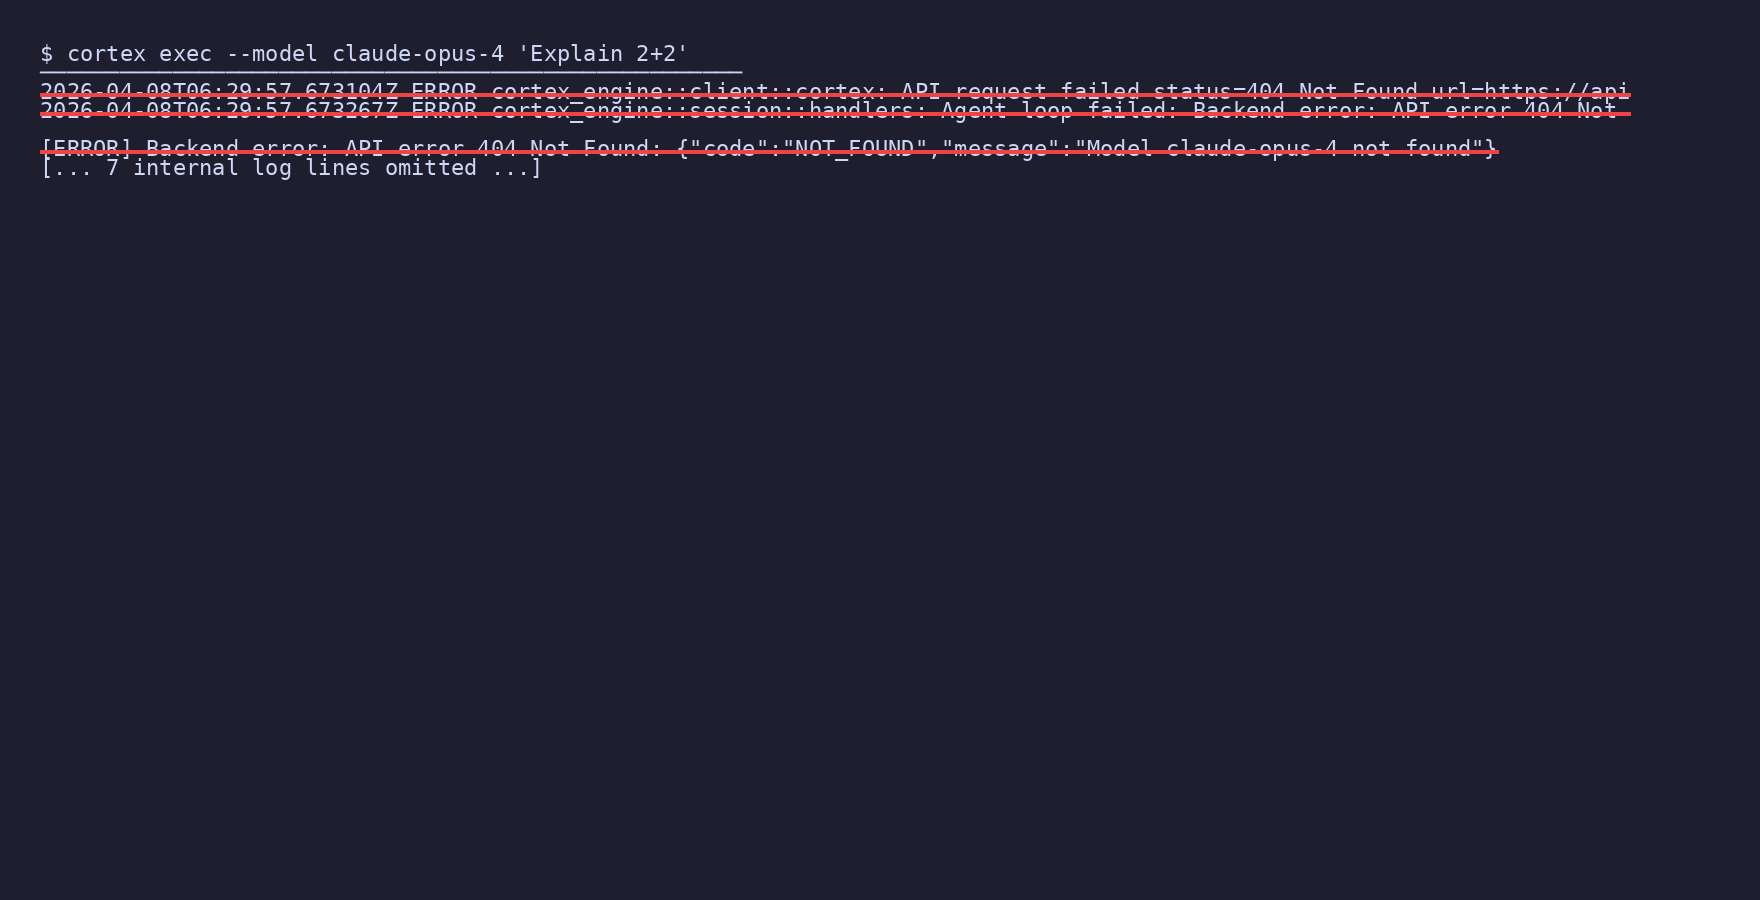Click the status=404 text in first log
The width and height of the screenshot is (1760, 900).
point(1219,92)
